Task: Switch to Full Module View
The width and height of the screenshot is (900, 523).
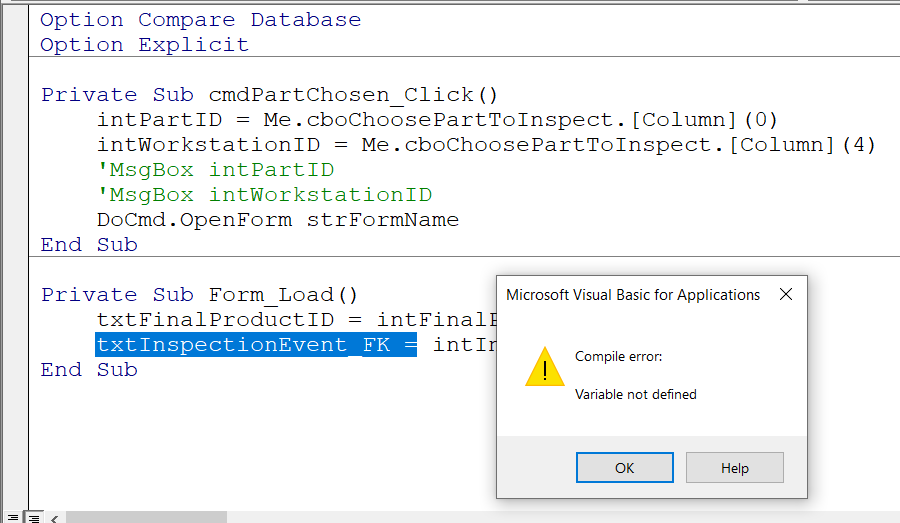Action: click(32, 517)
